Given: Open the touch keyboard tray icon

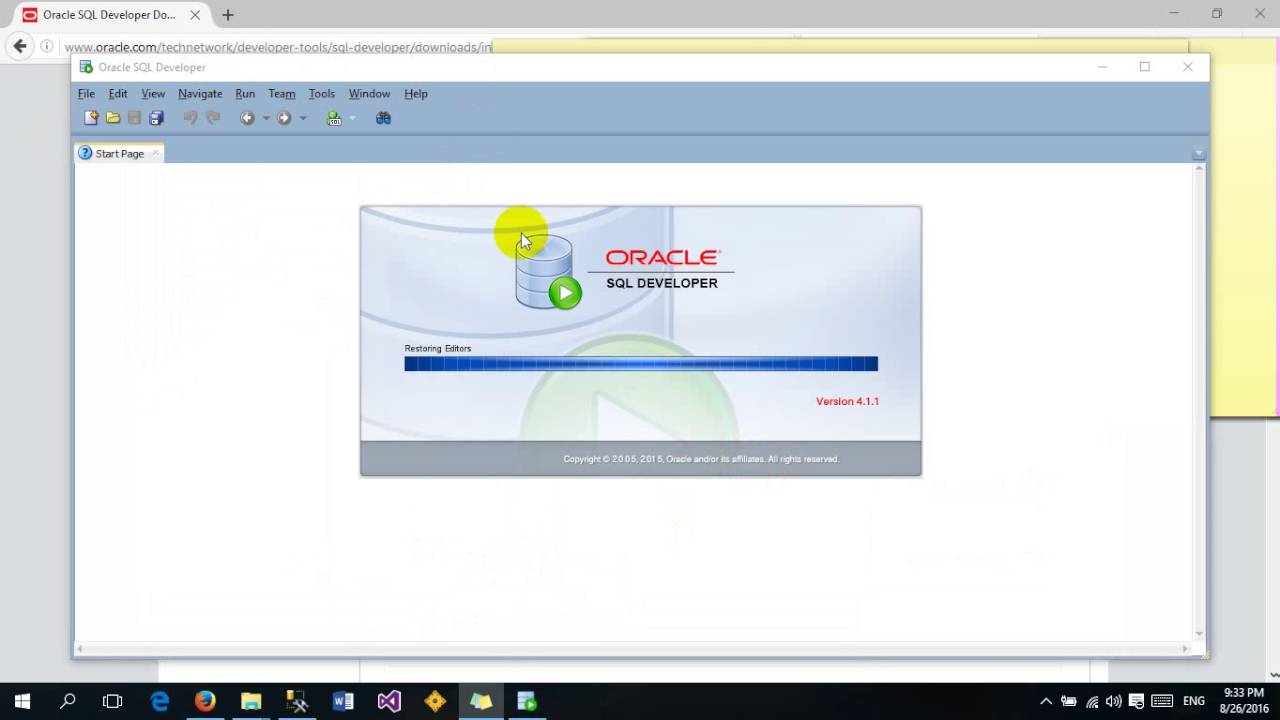Looking at the screenshot, I should pyautogui.click(x=1162, y=701).
